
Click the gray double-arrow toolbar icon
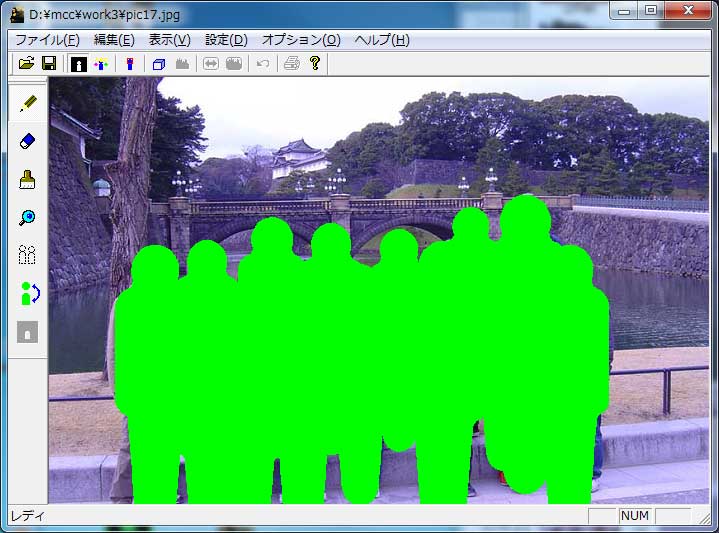[210, 64]
